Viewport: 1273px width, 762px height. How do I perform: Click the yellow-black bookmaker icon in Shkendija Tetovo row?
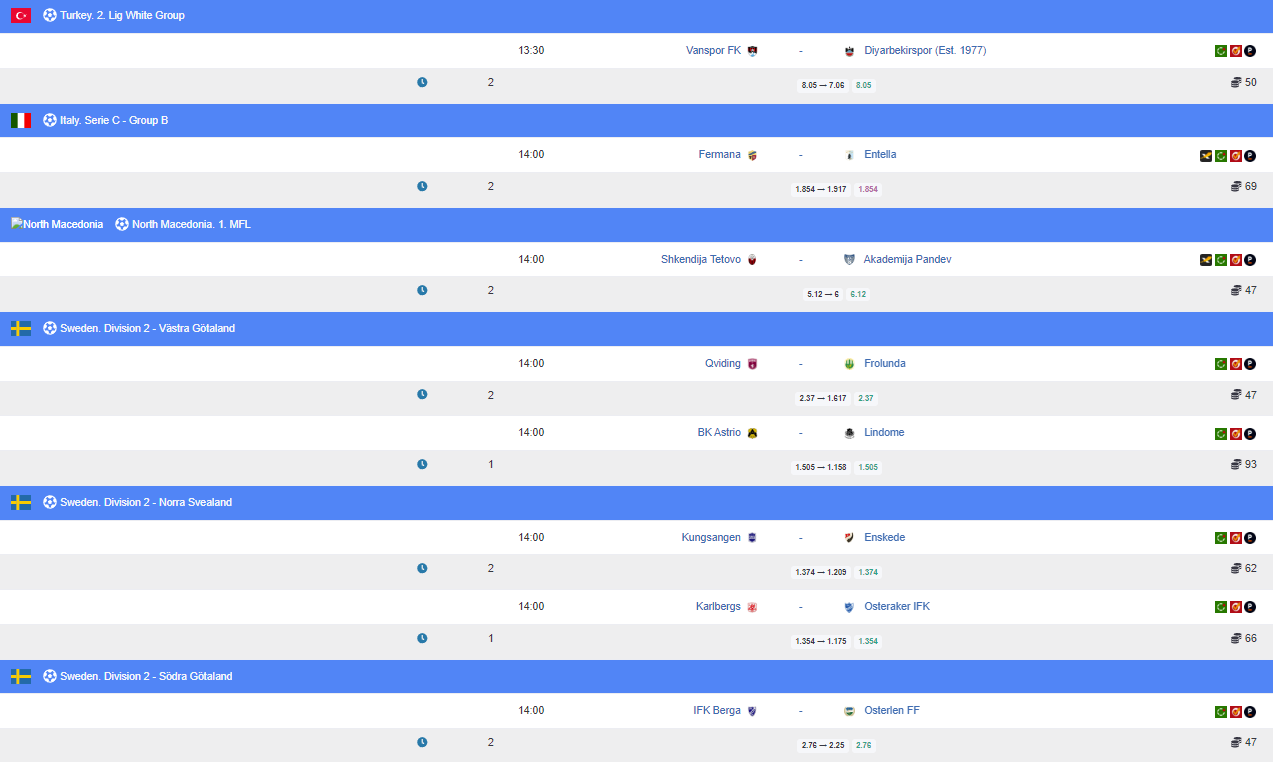point(1206,260)
